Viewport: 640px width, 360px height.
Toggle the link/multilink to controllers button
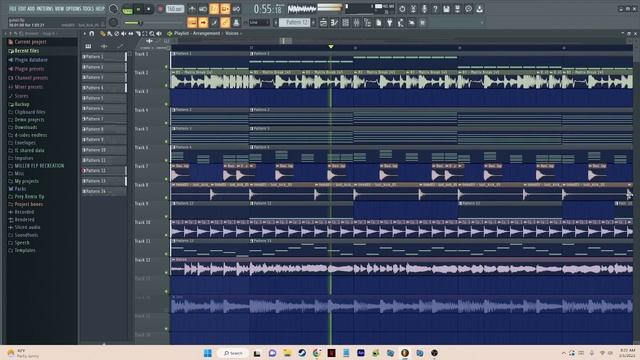(225, 23)
